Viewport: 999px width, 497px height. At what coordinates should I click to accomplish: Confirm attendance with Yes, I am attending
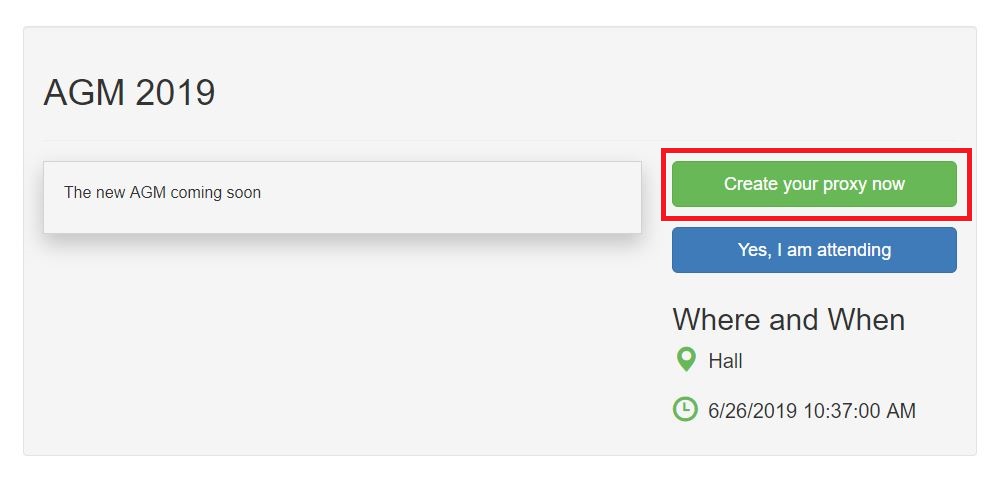814,250
